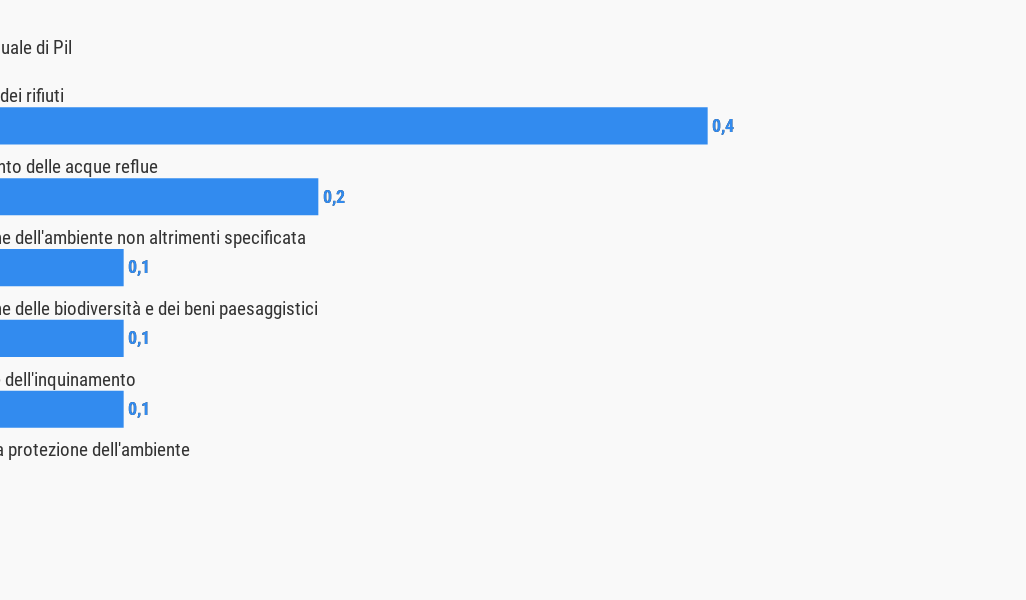This screenshot has height=600, width=1026.
Task: Click the bar under 'non altrimenti specificata'
Action: point(61,268)
